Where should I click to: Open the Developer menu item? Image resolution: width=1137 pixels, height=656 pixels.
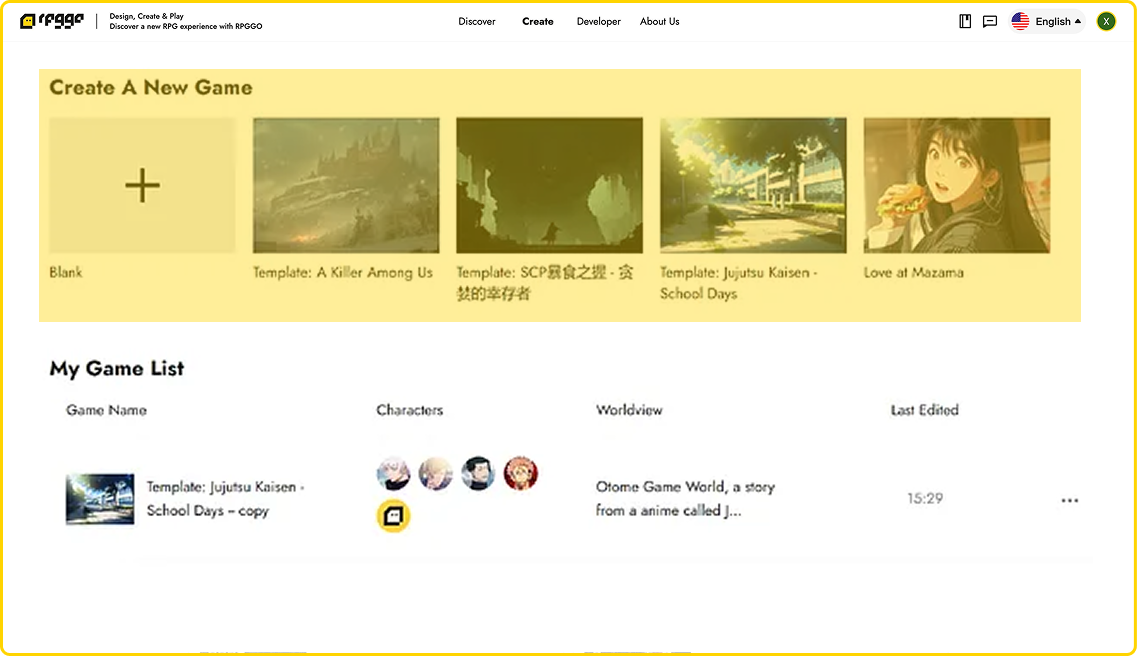pos(598,21)
